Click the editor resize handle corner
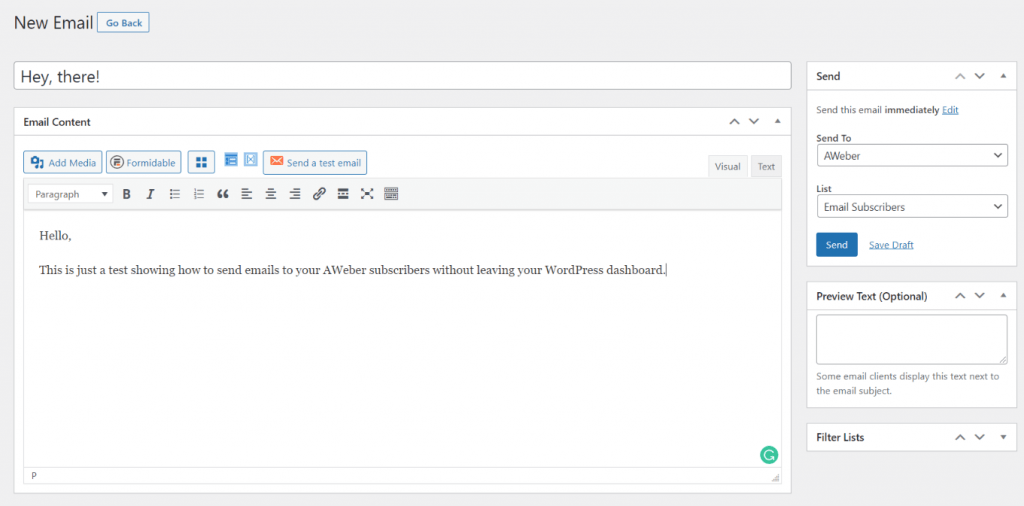The image size is (1024, 506). click(775, 478)
